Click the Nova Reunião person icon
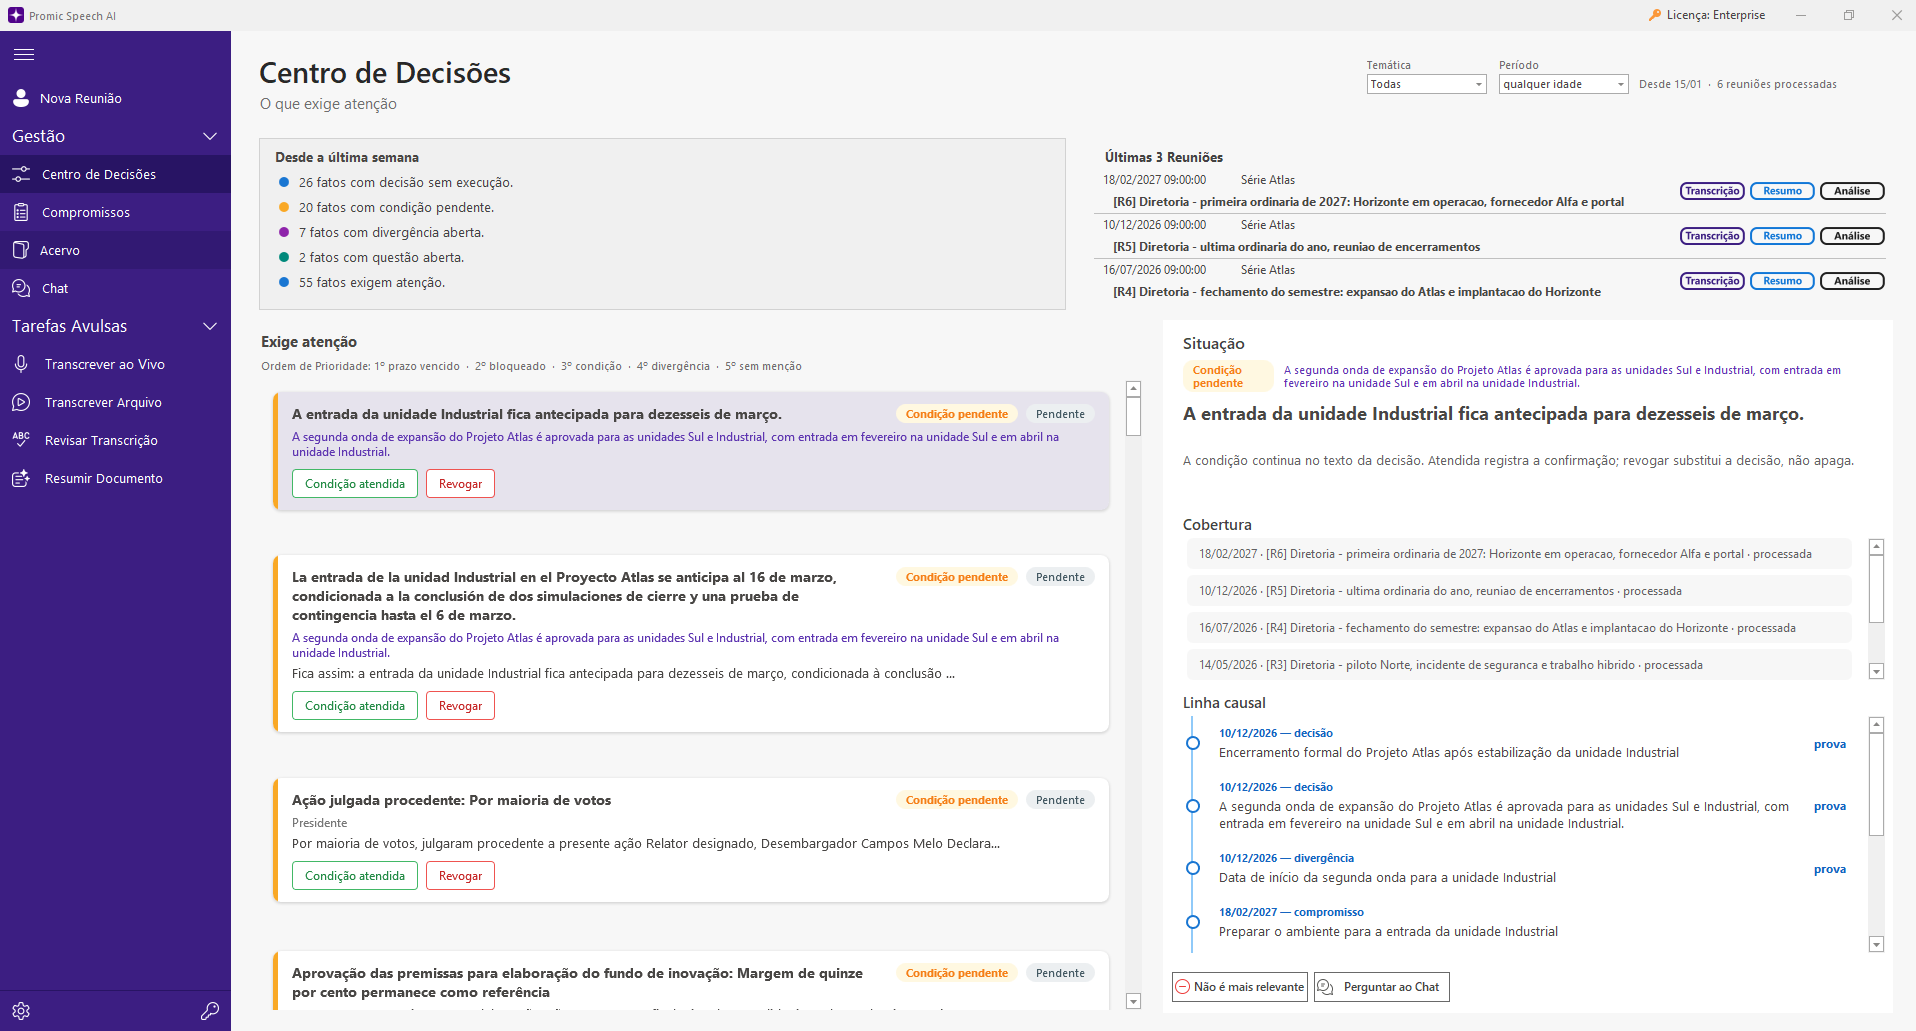Image resolution: width=1916 pixels, height=1031 pixels. tap(21, 98)
